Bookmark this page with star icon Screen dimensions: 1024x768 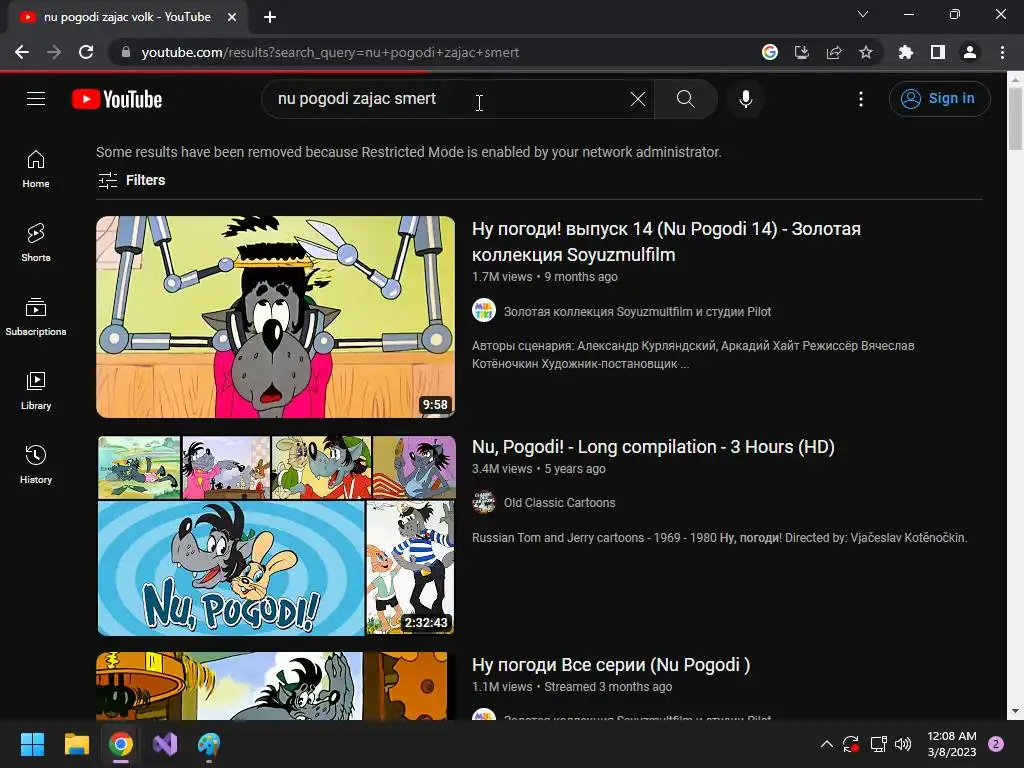[x=866, y=52]
